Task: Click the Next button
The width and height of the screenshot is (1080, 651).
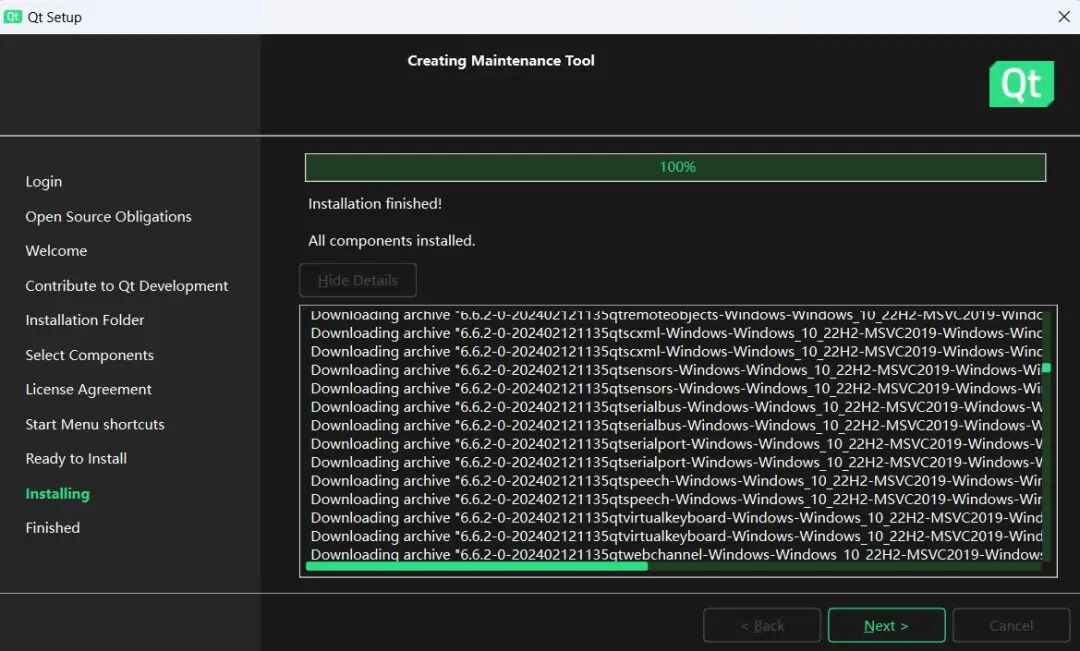Action: click(886, 626)
